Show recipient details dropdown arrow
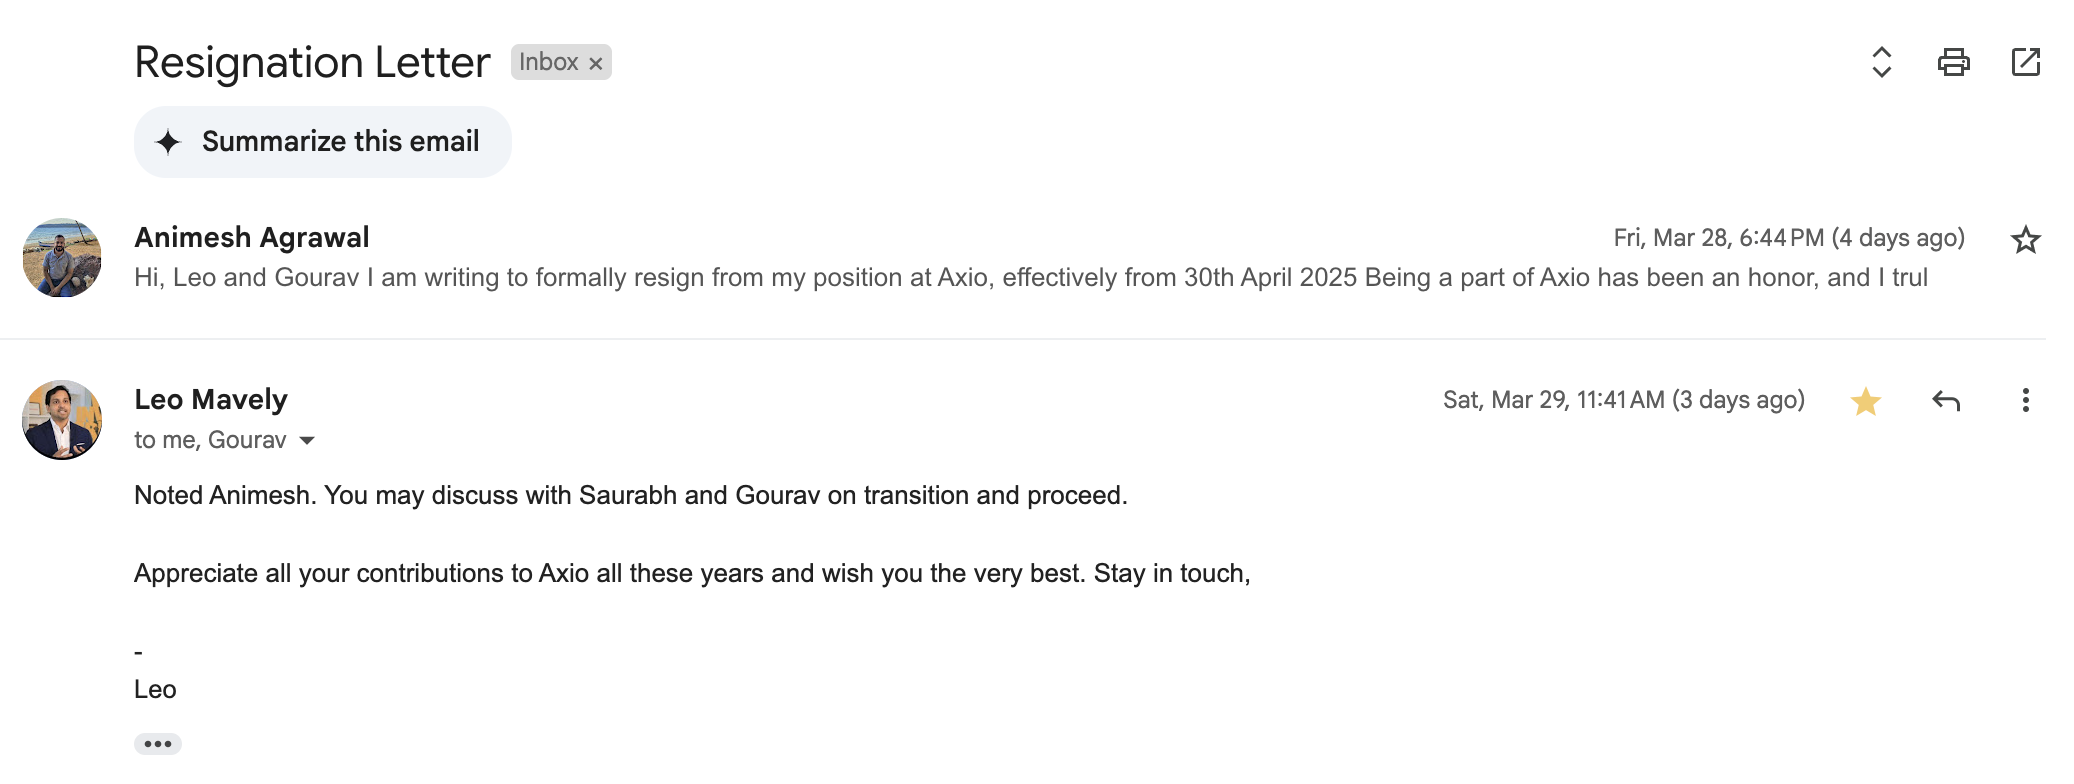 click(307, 441)
